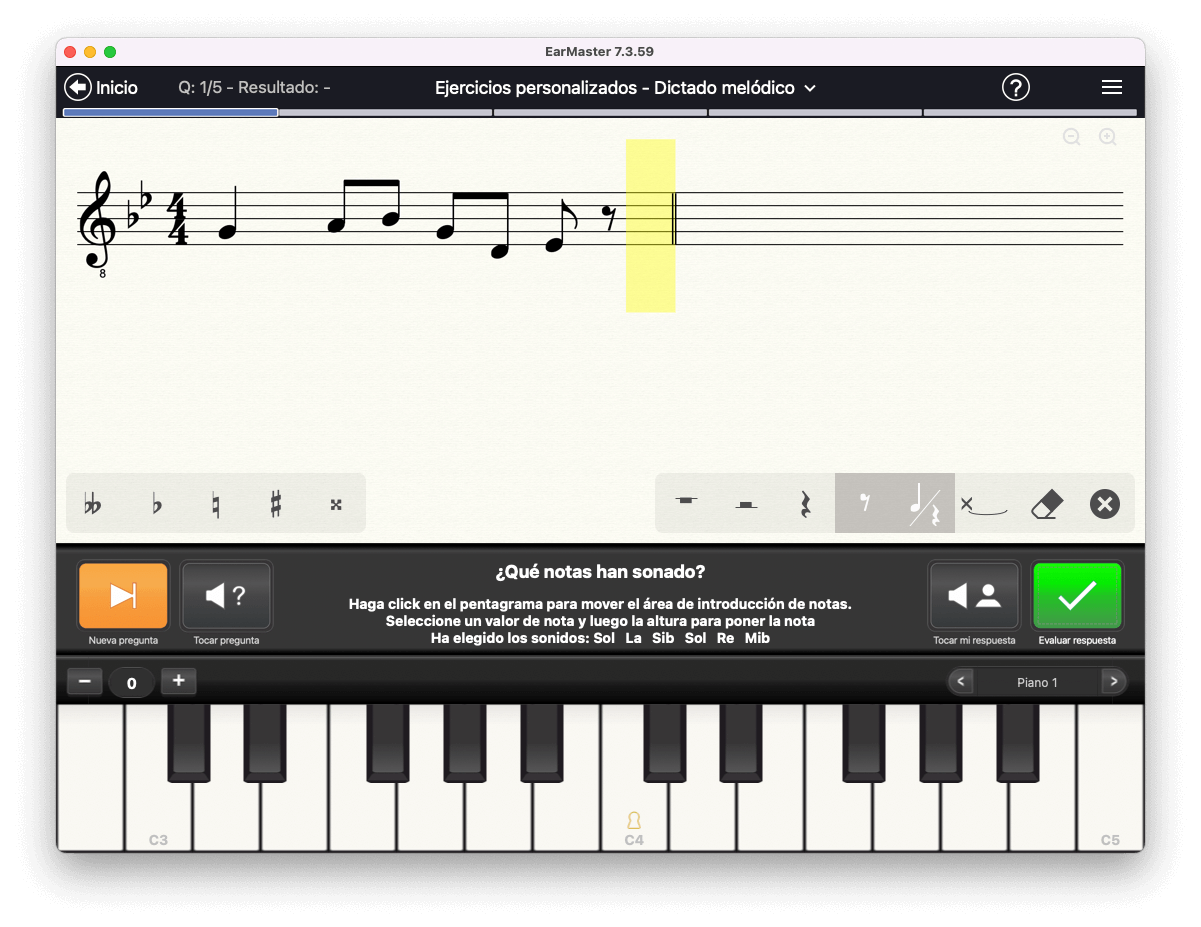The height and width of the screenshot is (927, 1201).
Task: Toggle between note and rest input
Action: click(x=925, y=504)
